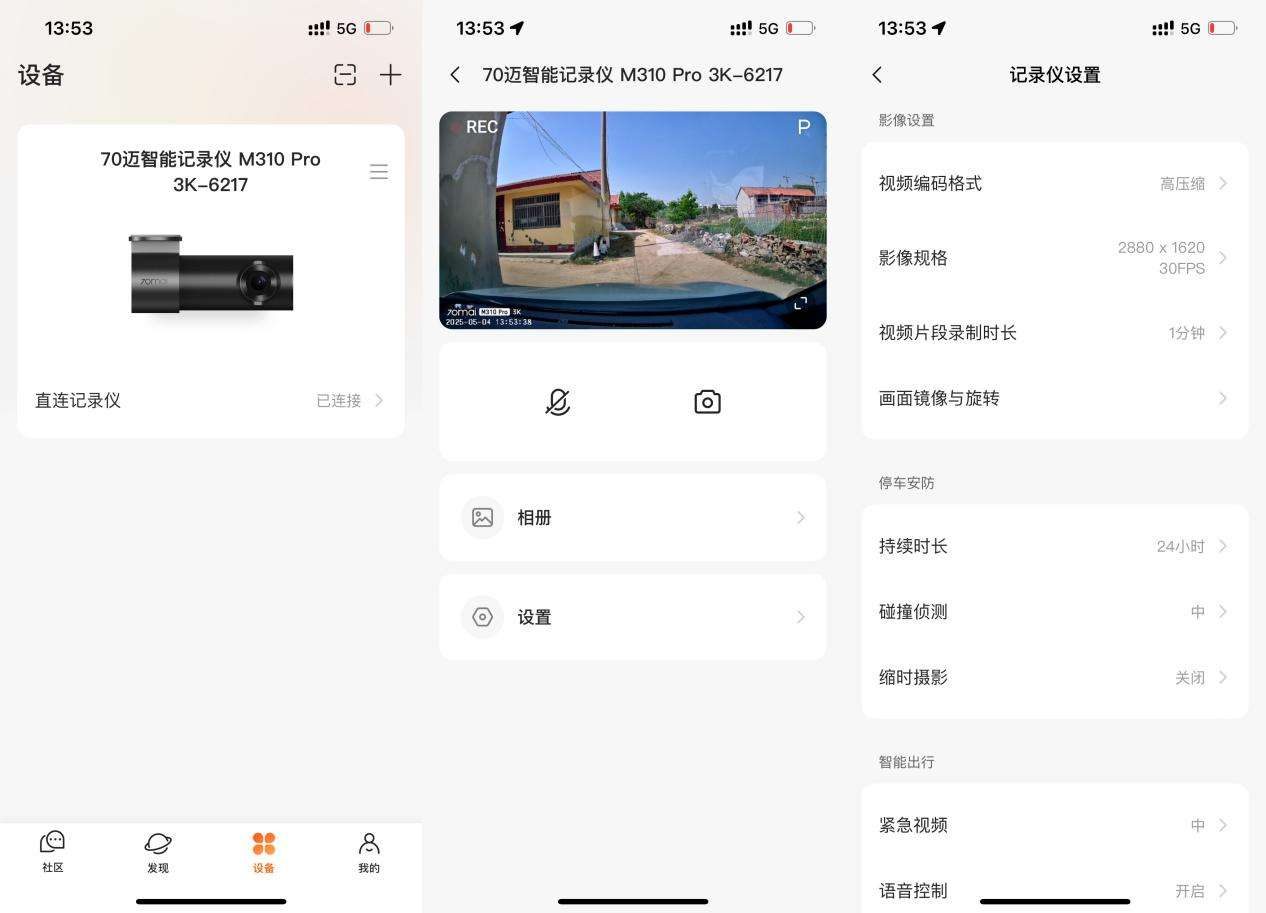Open 直连记录仪 connection row
The image size is (1266, 913).
[211, 400]
